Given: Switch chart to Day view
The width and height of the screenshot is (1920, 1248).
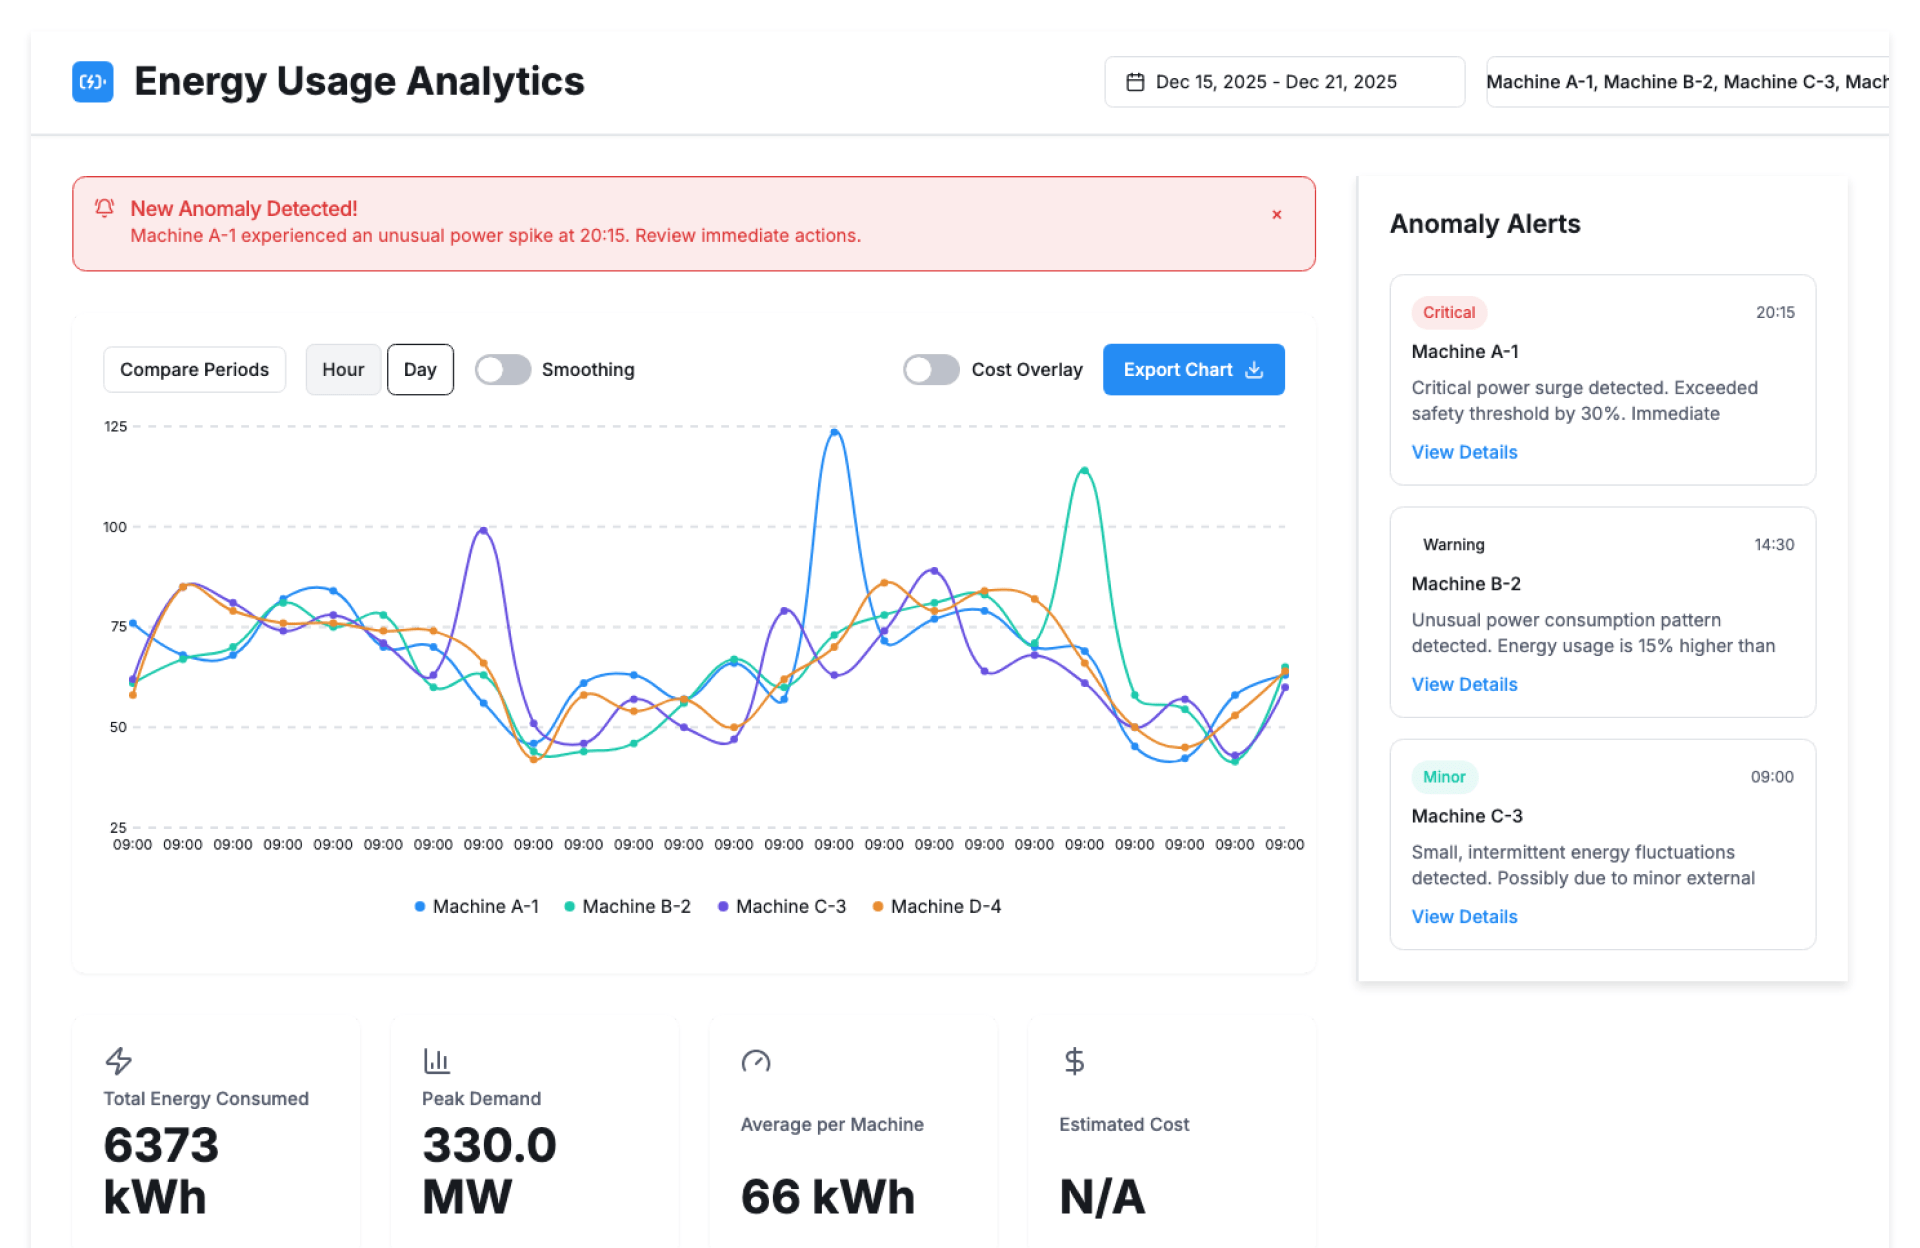Looking at the screenshot, I should 420,370.
